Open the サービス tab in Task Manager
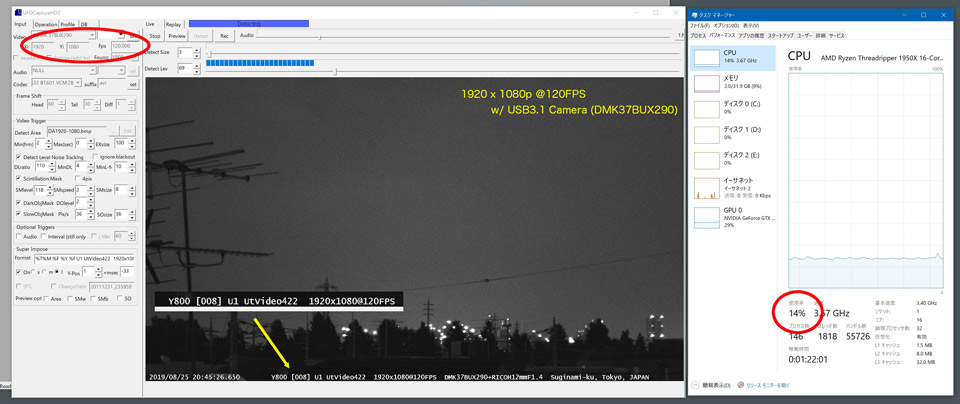The height and width of the screenshot is (404, 960). 836,36
